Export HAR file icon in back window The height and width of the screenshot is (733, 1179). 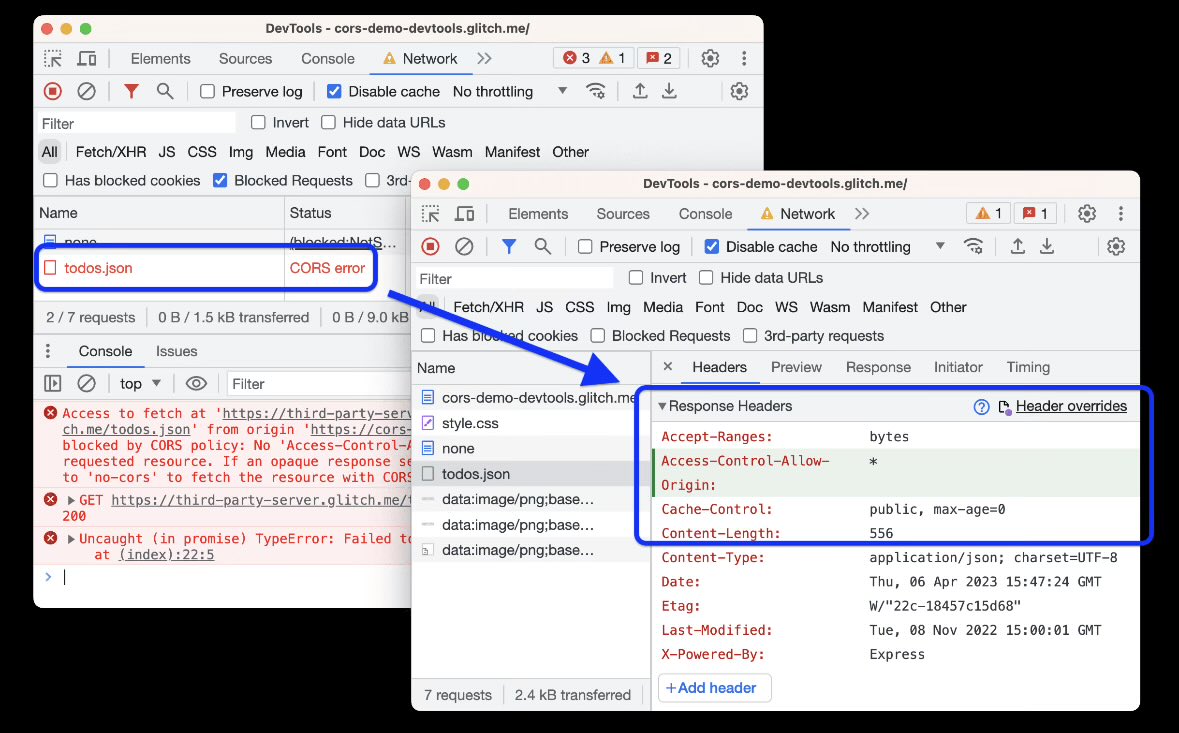click(x=669, y=92)
